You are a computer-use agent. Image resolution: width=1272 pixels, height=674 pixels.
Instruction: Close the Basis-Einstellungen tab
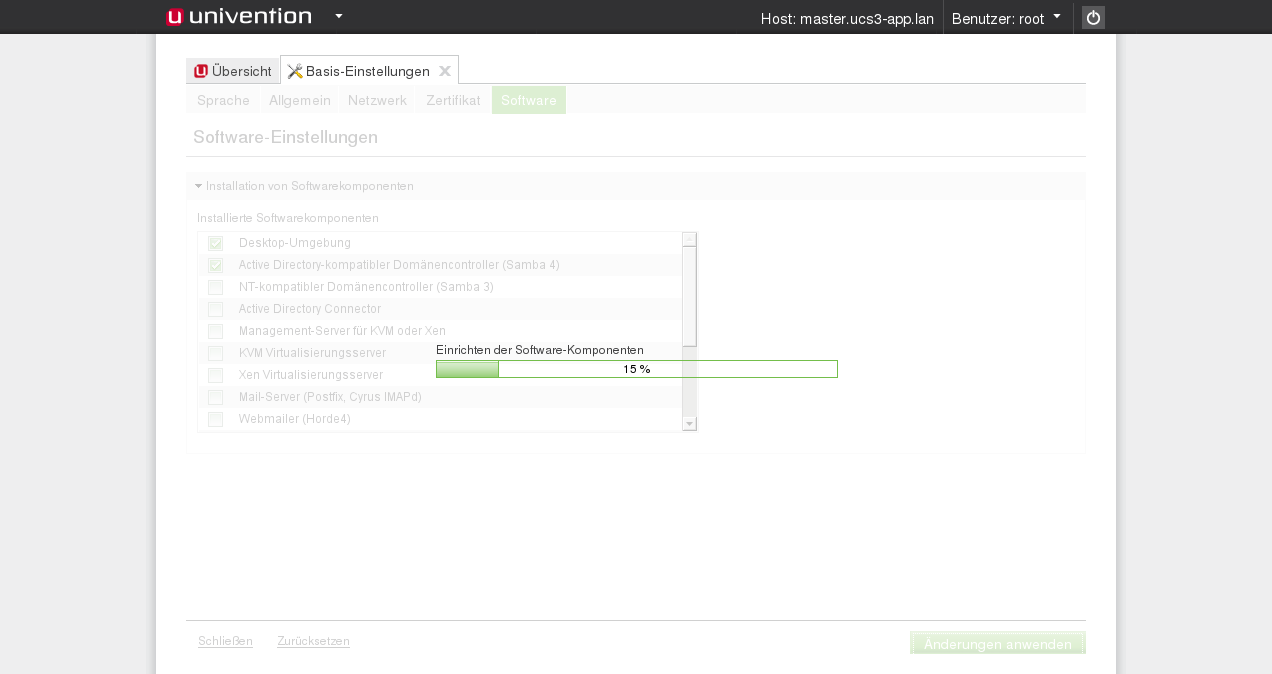click(x=445, y=71)
